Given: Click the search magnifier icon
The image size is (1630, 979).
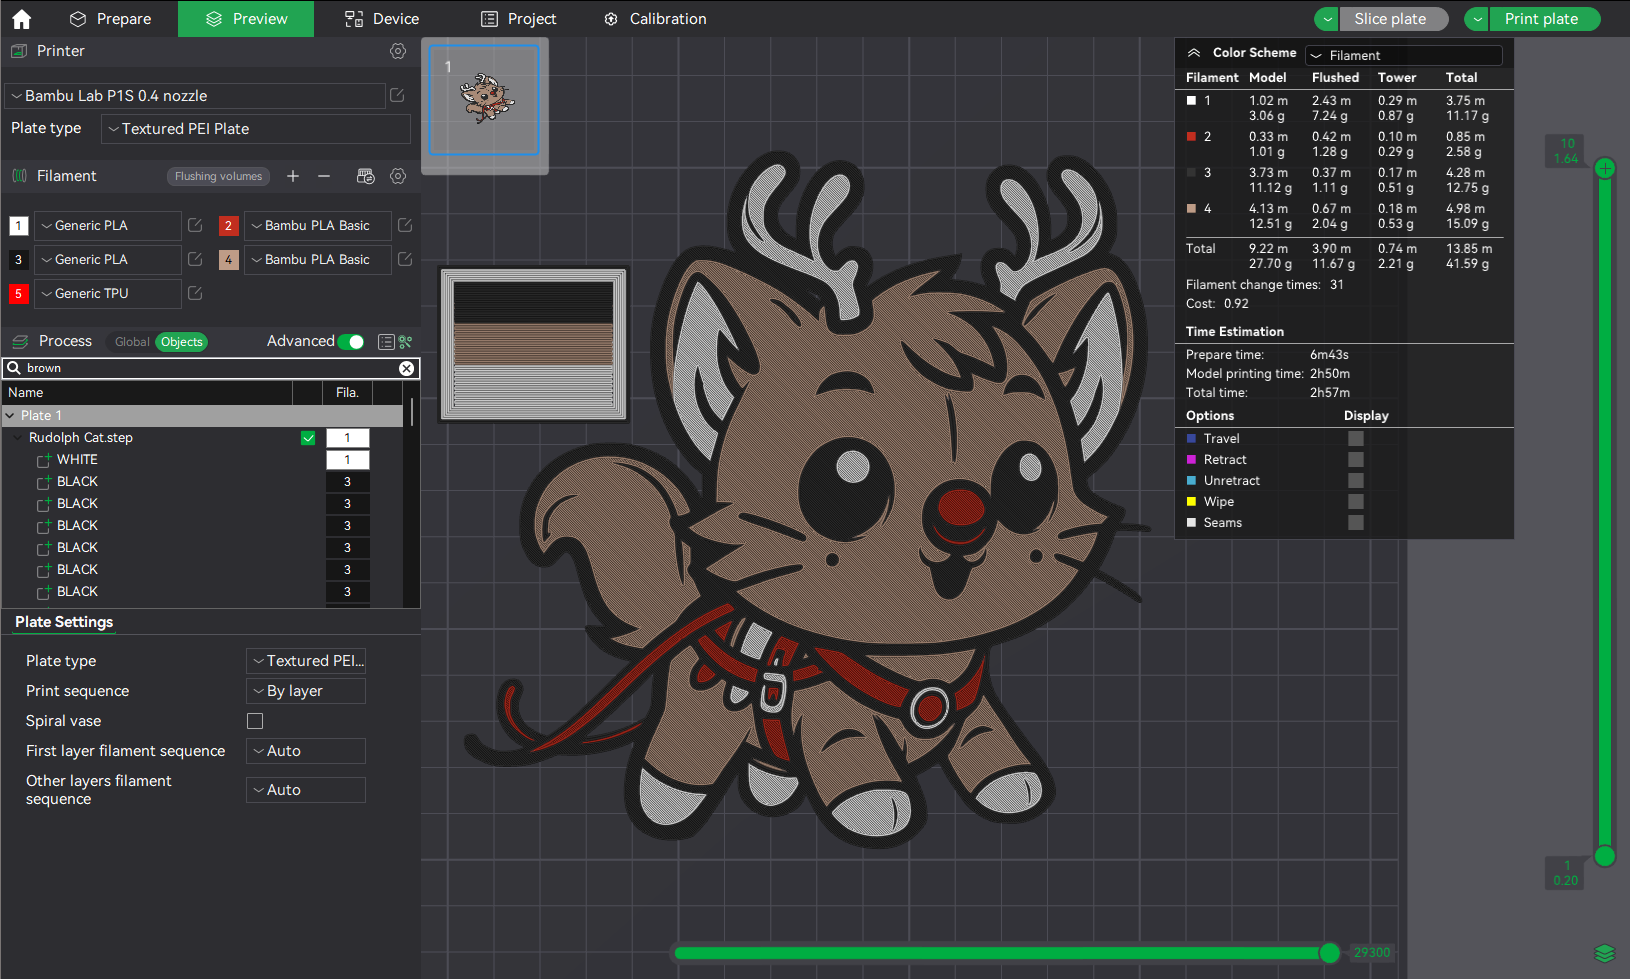Looking at the screenshot, I should (x=14, y=368).
